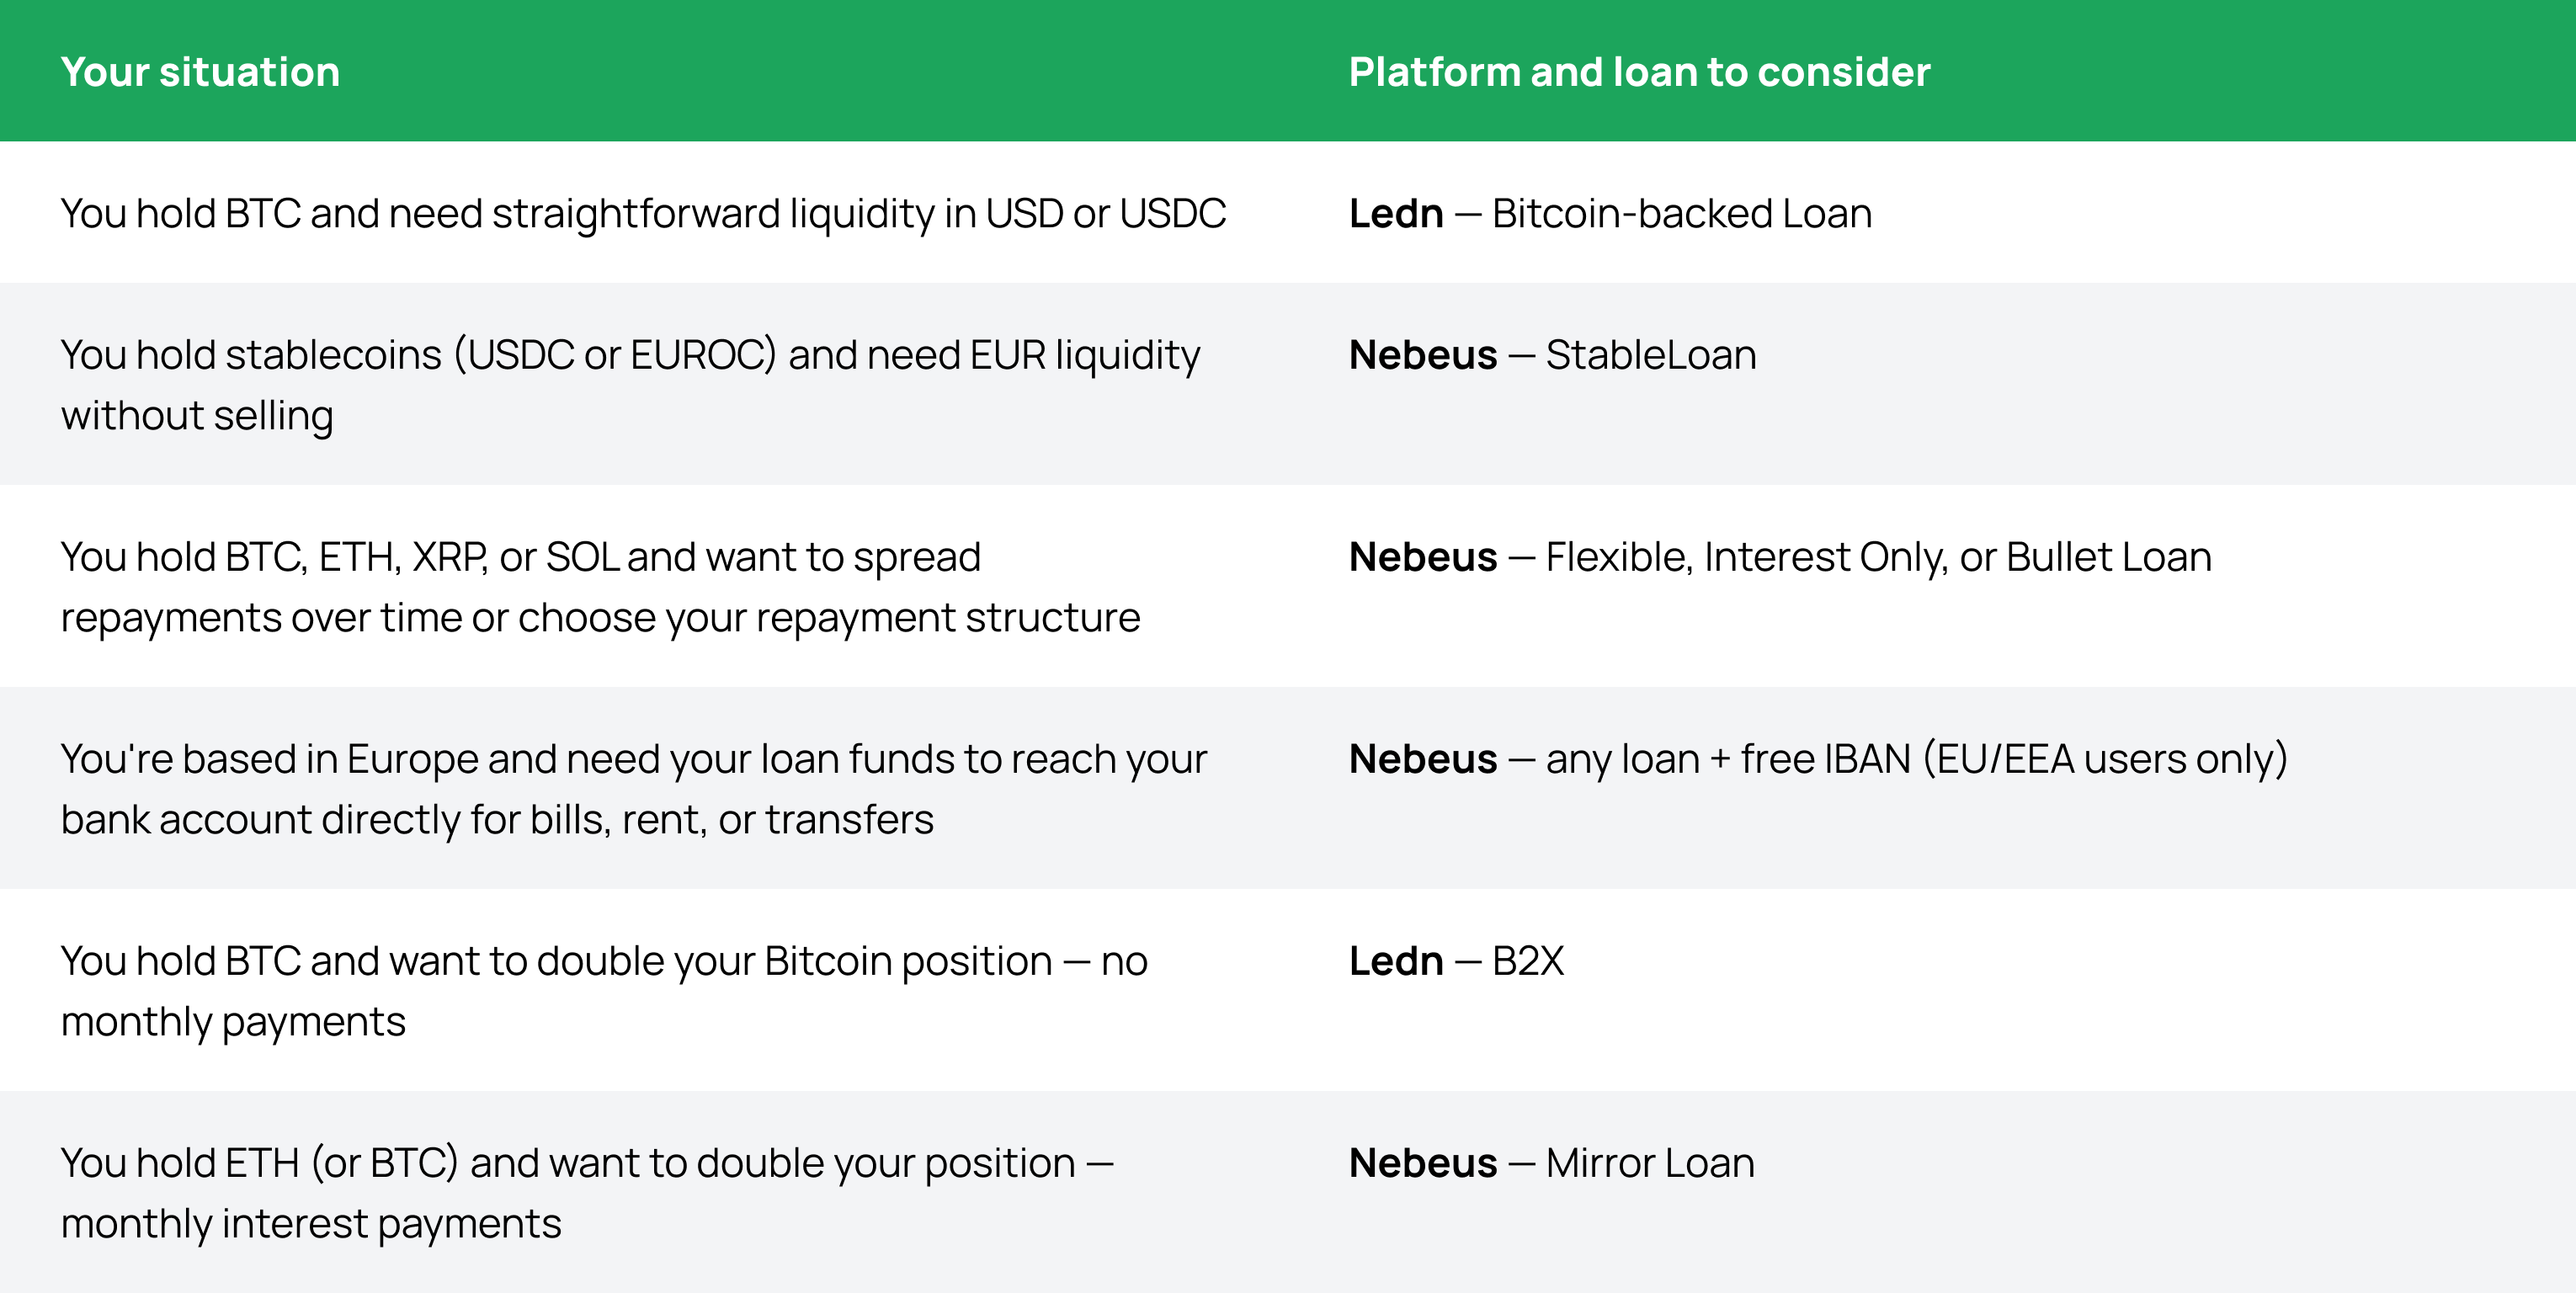Click bold 'Ledn' in the B2X row
2576x1293 pixels.
click(x=1396, y=961)
